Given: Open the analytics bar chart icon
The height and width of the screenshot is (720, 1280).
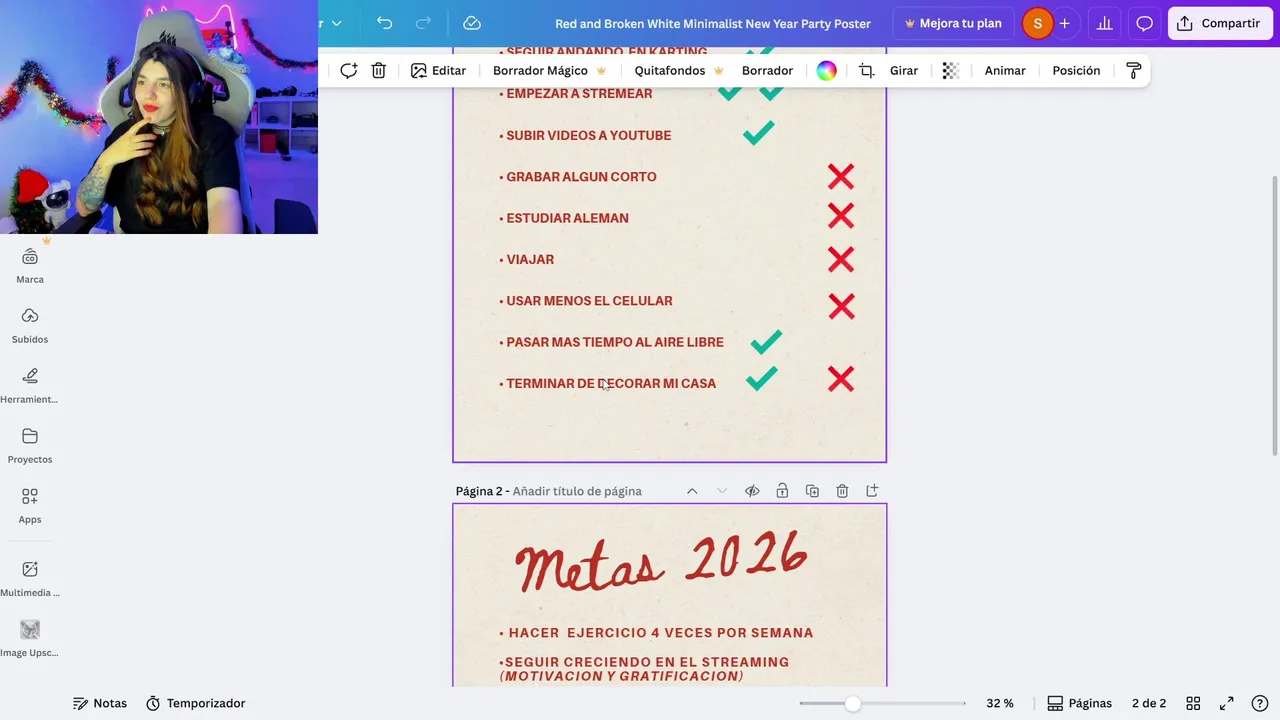Looking at the screenshot, I should point(1104,23).
